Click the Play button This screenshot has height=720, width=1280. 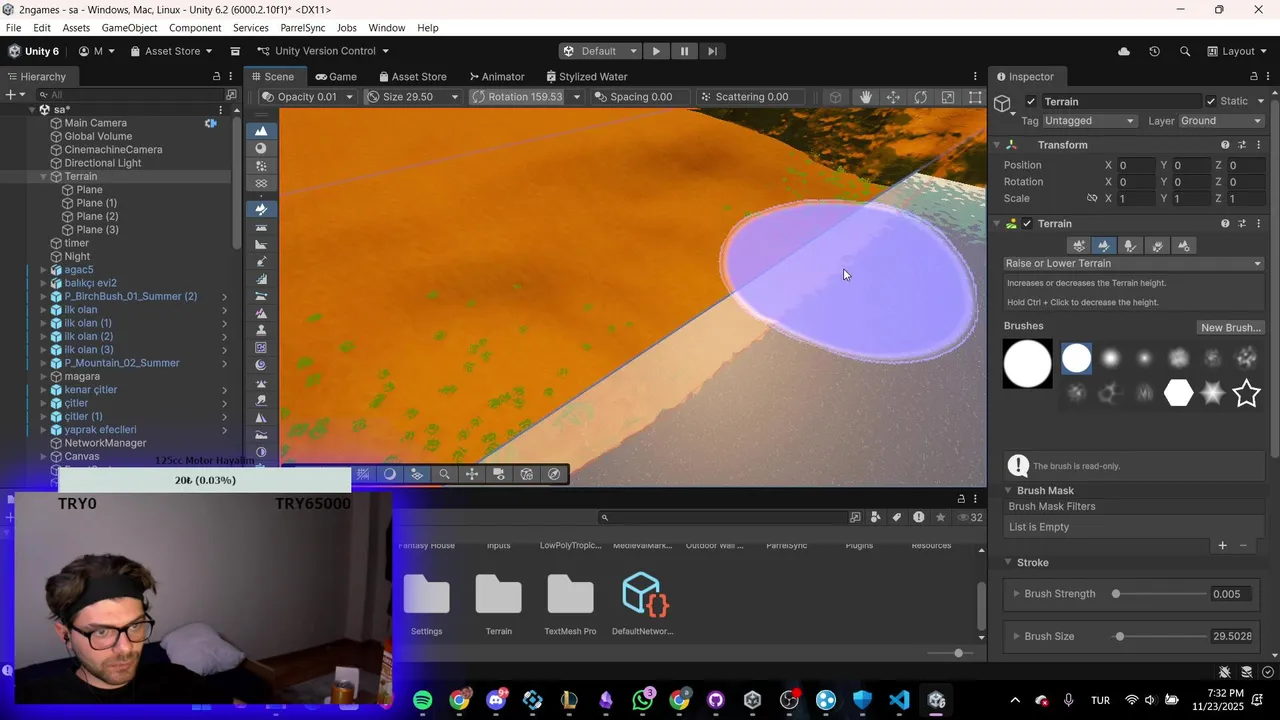(656, 51)
